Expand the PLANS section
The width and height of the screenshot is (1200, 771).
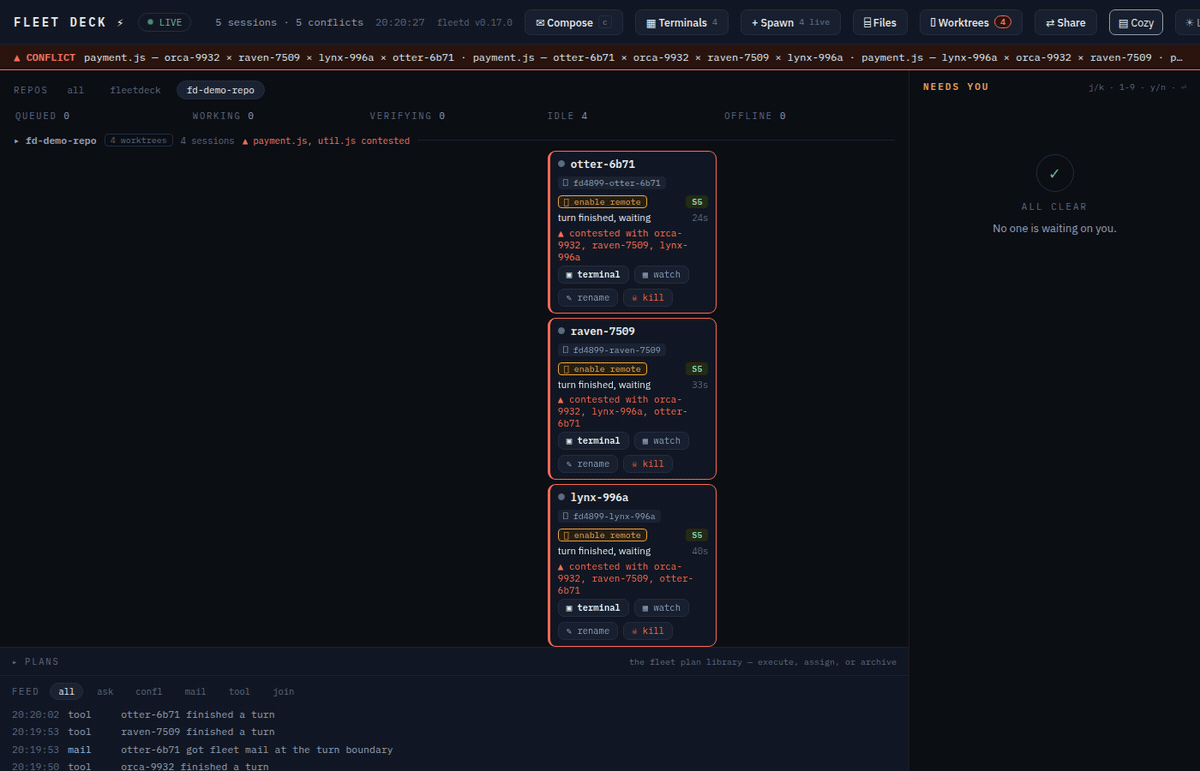36,662
